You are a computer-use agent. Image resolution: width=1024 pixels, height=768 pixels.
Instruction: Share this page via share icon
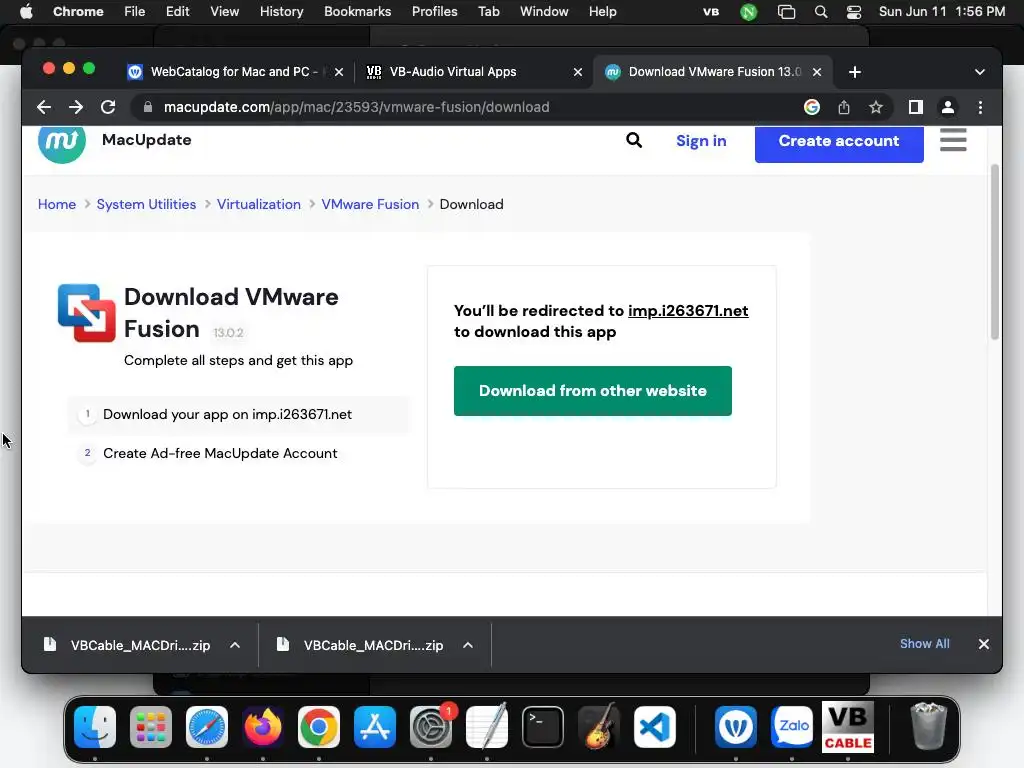(844, 107)
